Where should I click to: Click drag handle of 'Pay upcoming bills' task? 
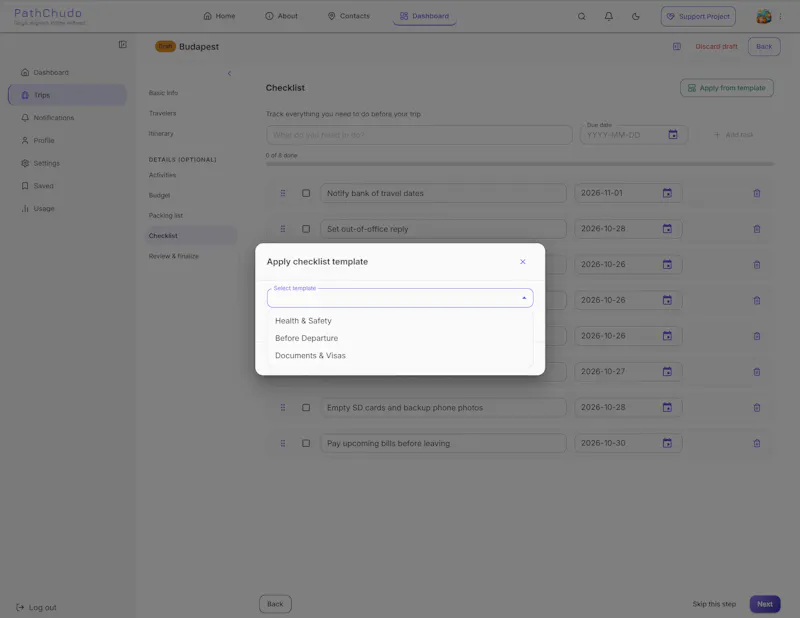283,443
